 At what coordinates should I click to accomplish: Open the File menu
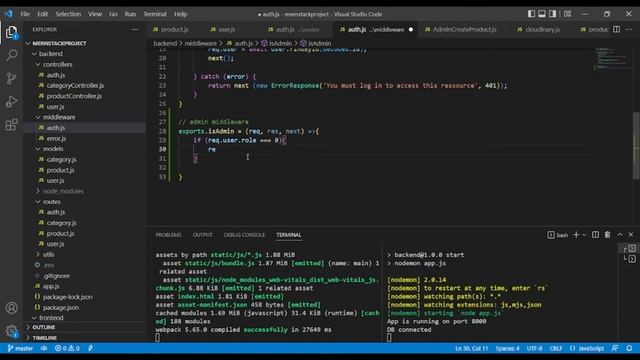25,14
